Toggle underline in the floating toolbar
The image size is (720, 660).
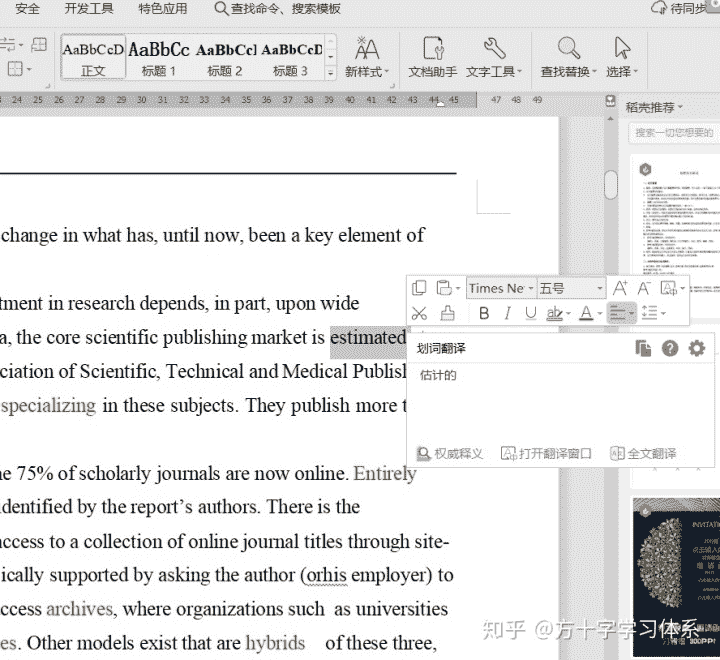point(530,314)
